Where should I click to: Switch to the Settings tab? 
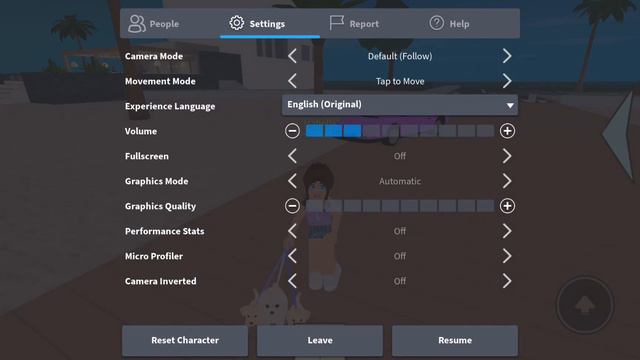tap(270, 24)
